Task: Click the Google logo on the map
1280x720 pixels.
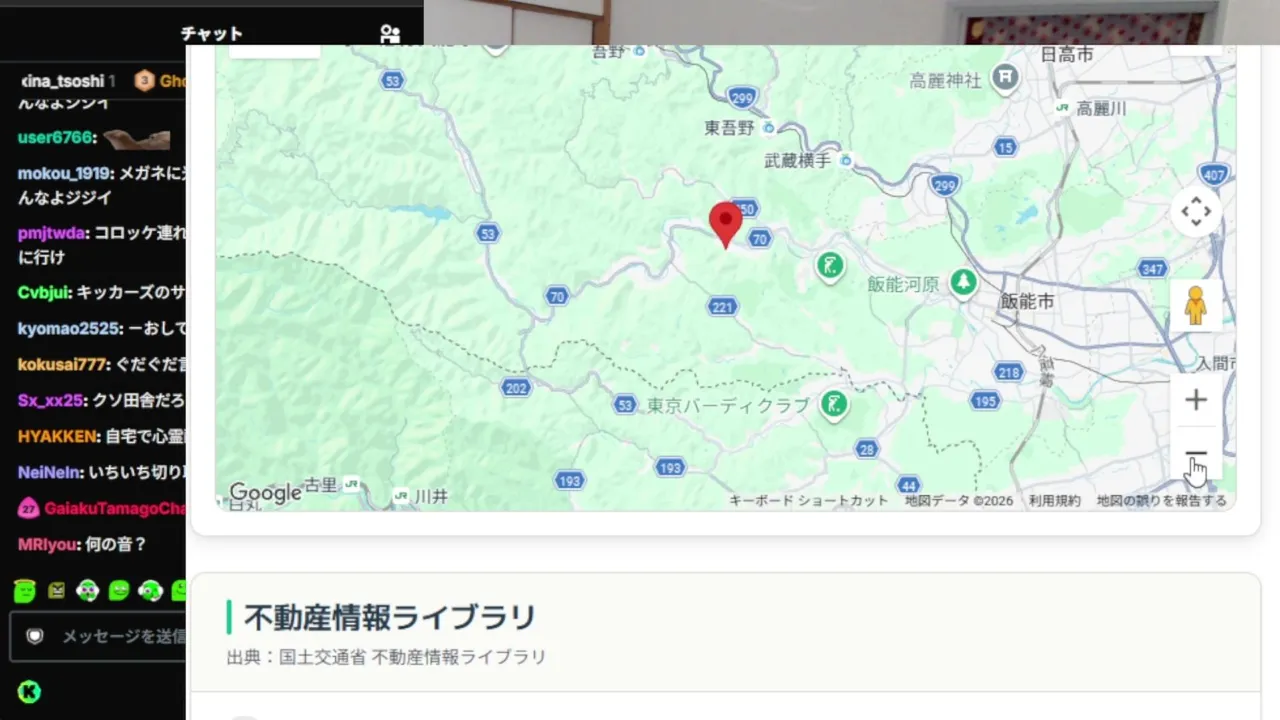Action: [x=265, y=492]
